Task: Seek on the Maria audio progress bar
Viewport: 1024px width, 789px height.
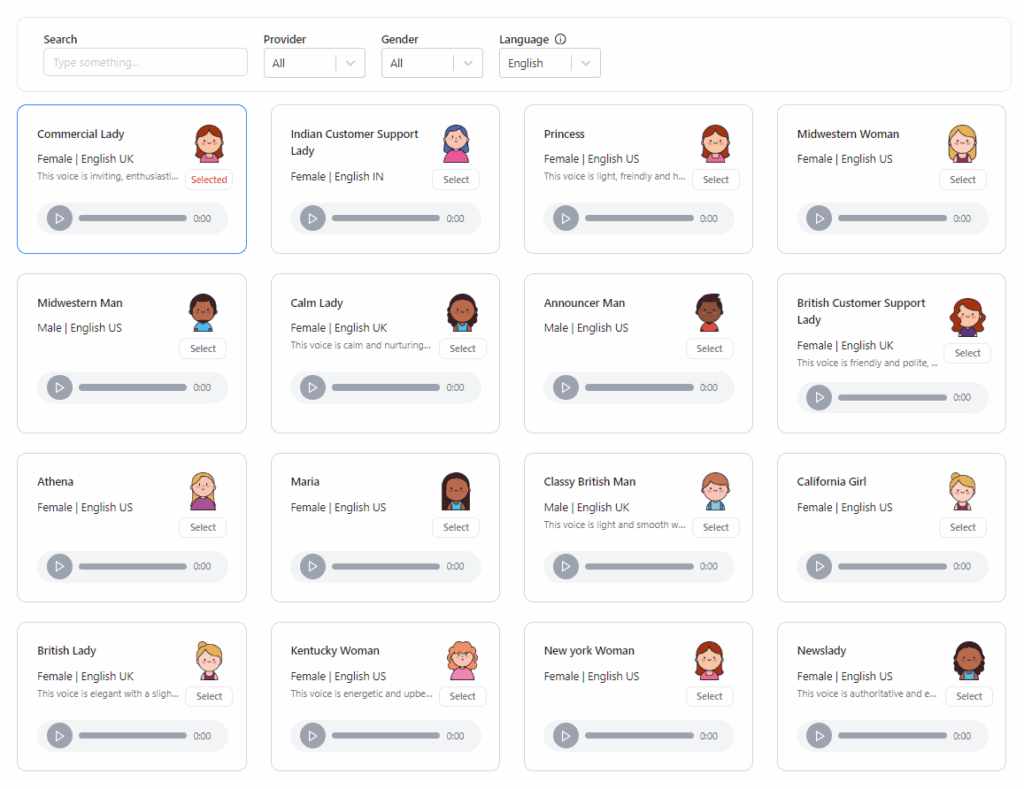Action: tap(386, 566)
